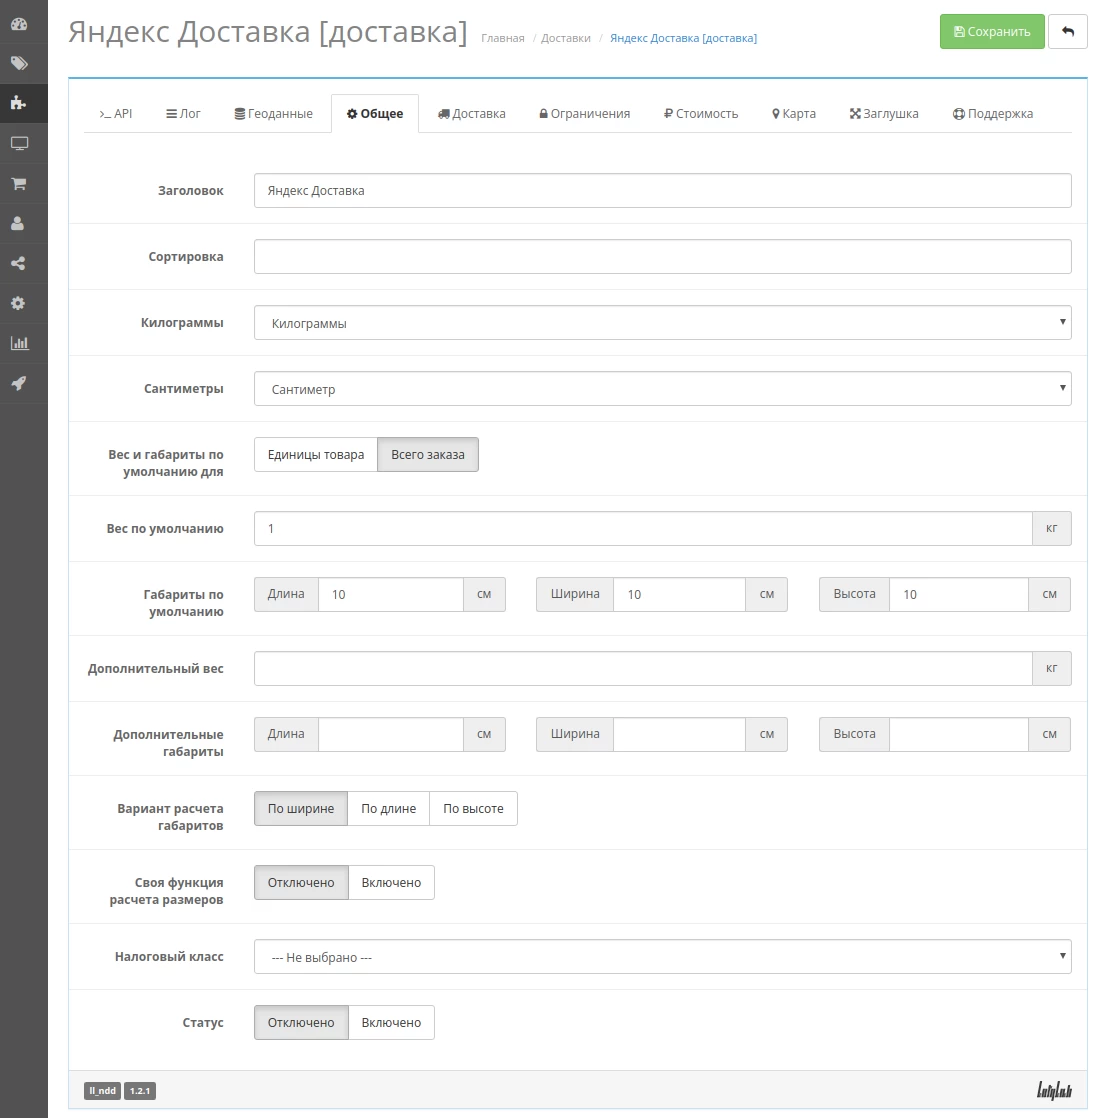
Task: Switch to the Лог tab
Action: click(183, 113)
